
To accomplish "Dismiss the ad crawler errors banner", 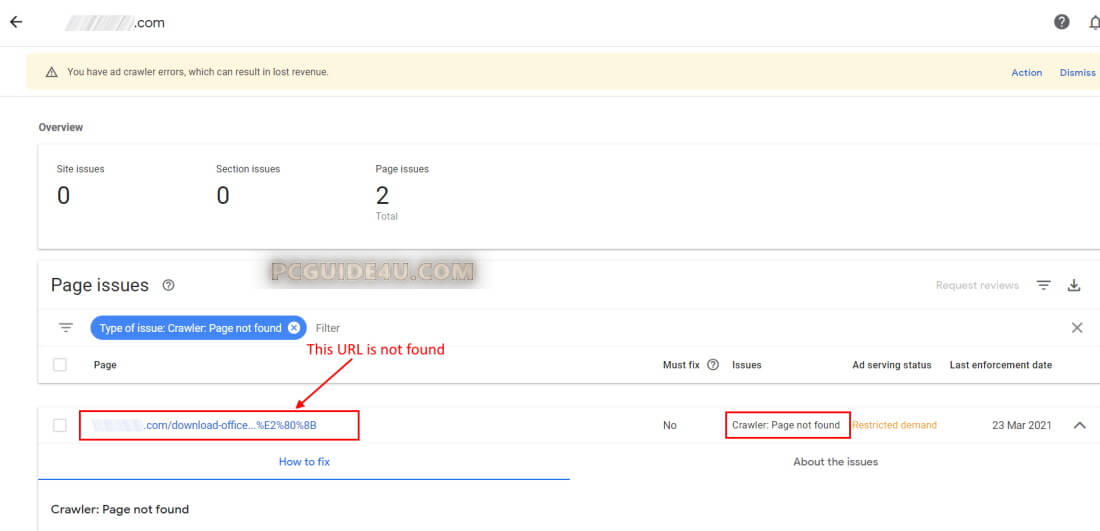I will (x=1077, y=73).
